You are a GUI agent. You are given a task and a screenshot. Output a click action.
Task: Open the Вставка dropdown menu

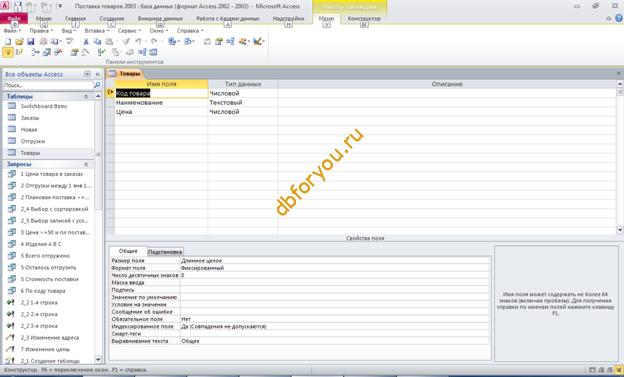pyautogui.click(x=97, y=31)
